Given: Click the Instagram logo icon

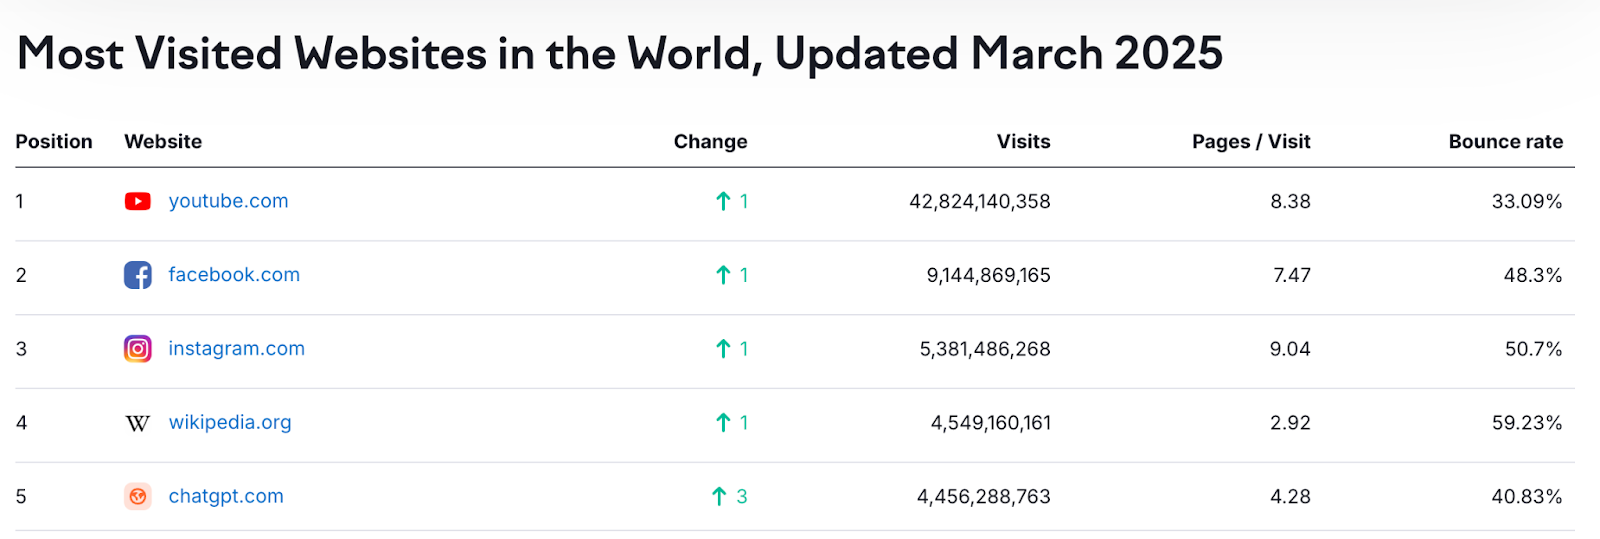Looking at the screenshot, I should (x=138, y=349).
